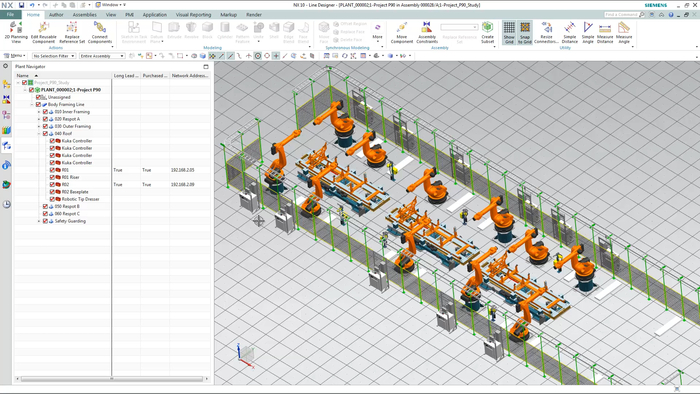The height and width of the screenshot is (394, 700).
Task: Select the 060 Respot C tree item
Action: pyautogui.click(x=67, y=214)
